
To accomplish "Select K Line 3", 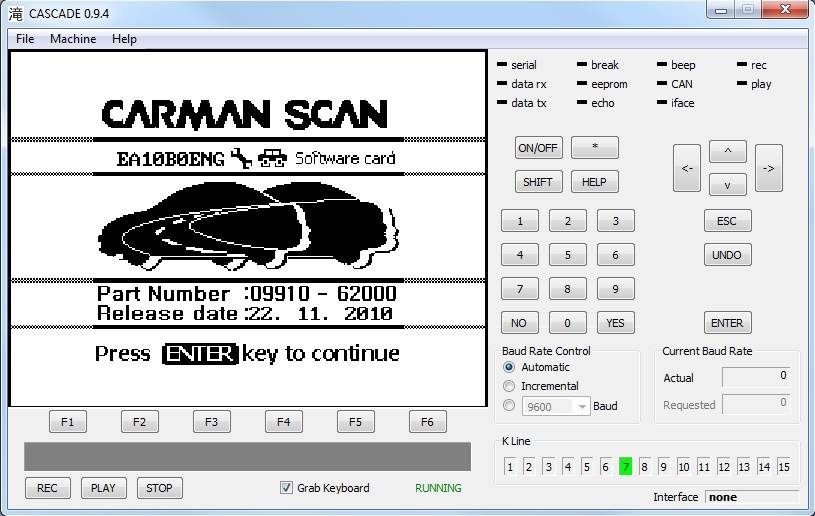I will point(548,467).
